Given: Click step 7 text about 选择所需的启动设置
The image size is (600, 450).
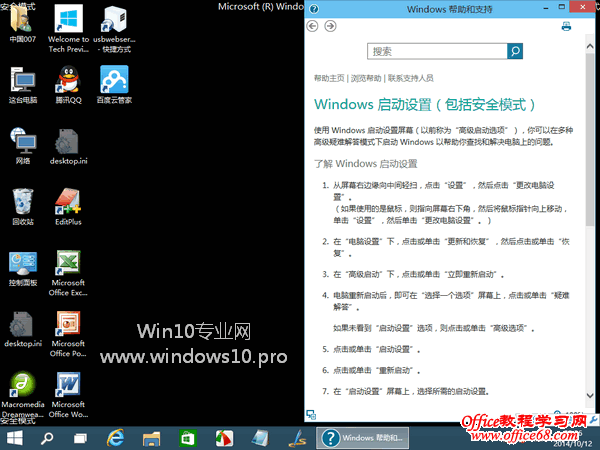Looking at the screenshot, I should point(411,391).
